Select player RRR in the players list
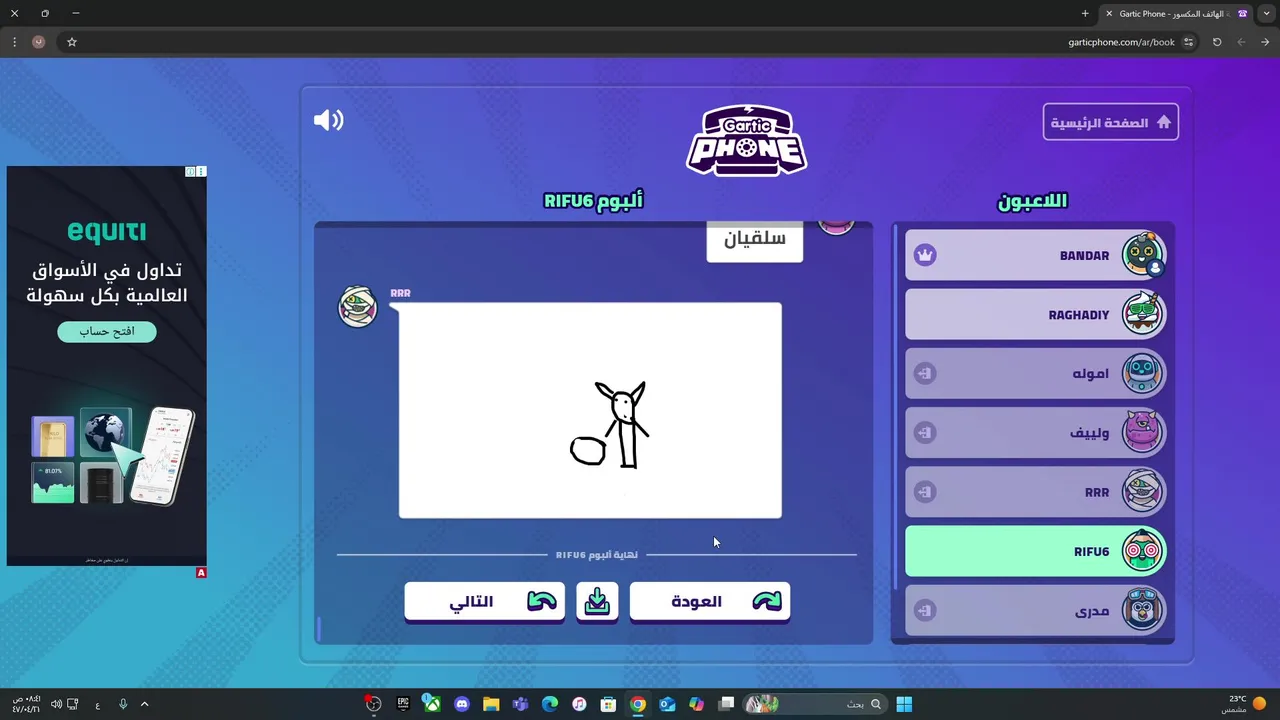This screenshot has width=1280, height=720. point(1035,492)
